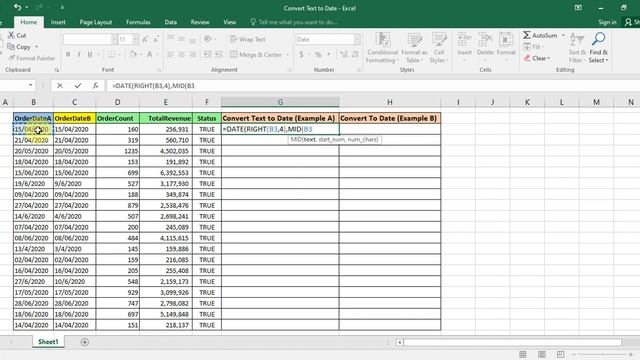Click AutoSum sigma button
The height and width of the screenshot is (360, 640).
point(540,36)
